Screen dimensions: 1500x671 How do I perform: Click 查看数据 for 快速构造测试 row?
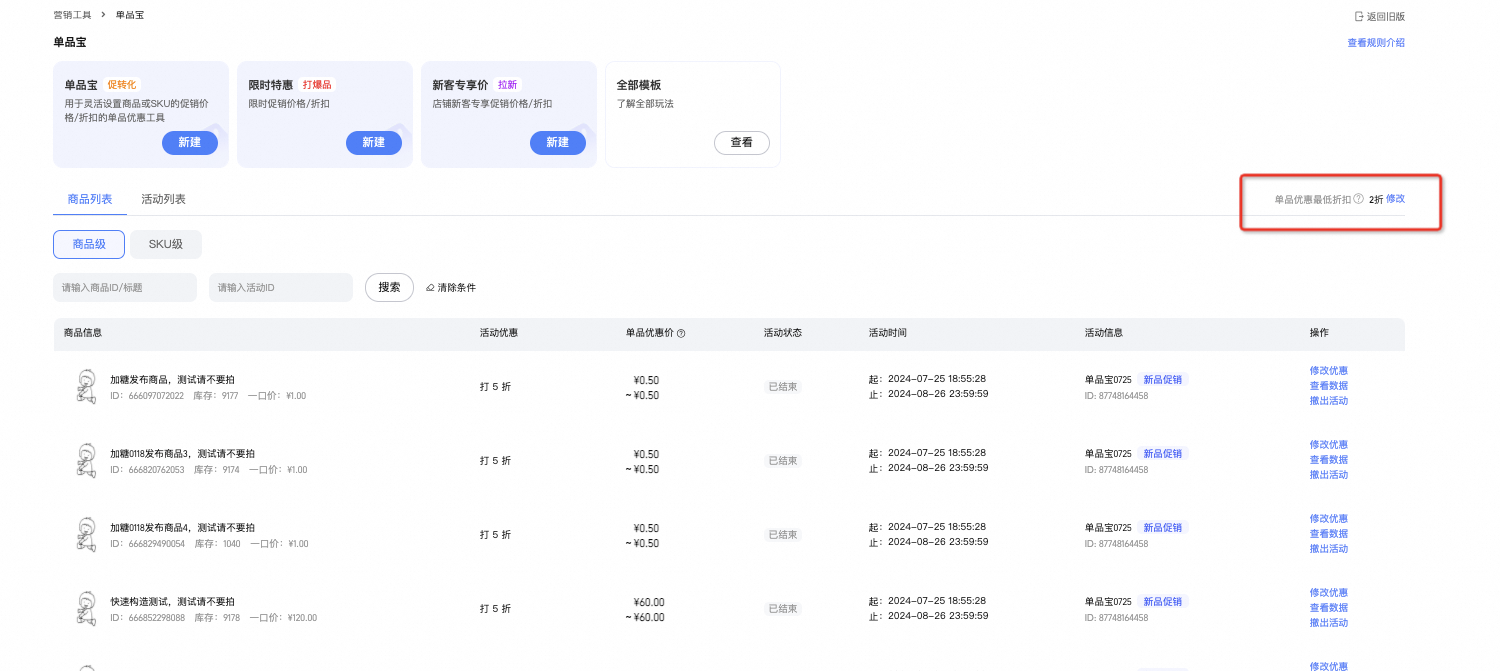1329,608
